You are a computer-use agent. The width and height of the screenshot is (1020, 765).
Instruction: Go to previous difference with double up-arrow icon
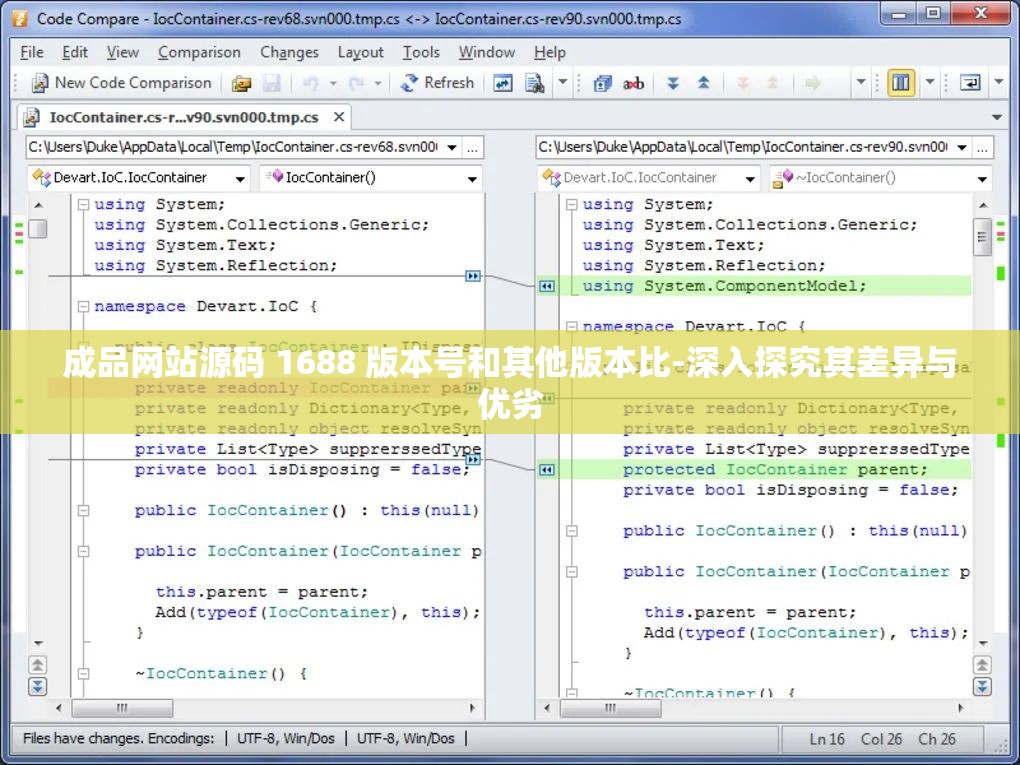[702, 83]
